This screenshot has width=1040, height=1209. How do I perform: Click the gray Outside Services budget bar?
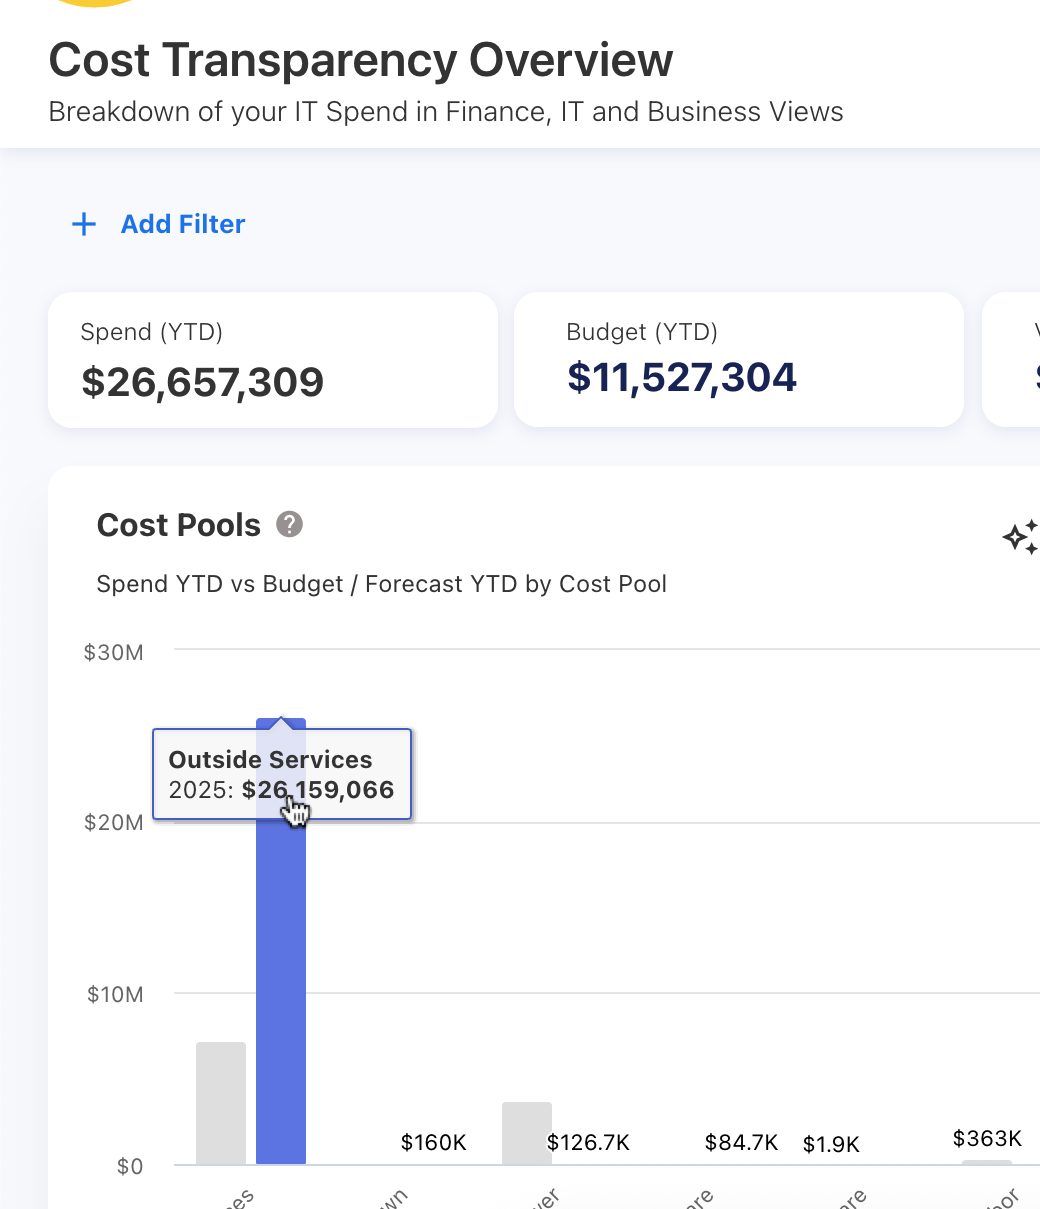[x=221, y=1103]
